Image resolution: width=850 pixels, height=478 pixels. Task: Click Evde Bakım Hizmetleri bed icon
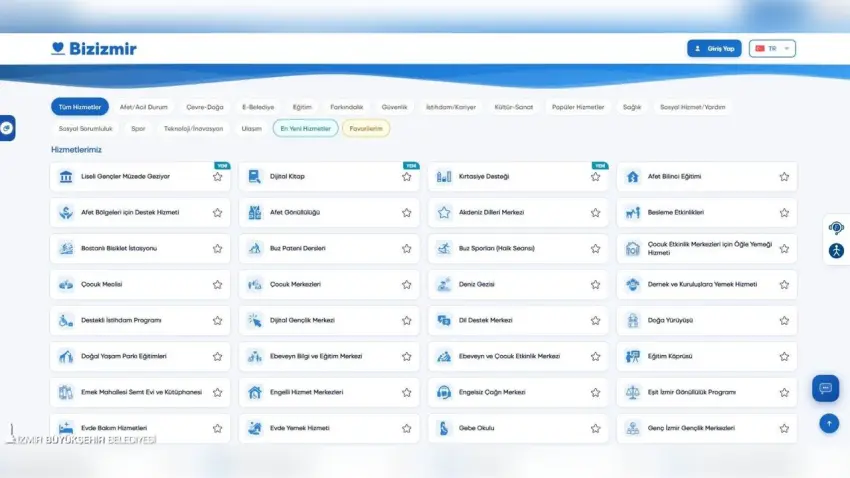[x=66, y=428]
